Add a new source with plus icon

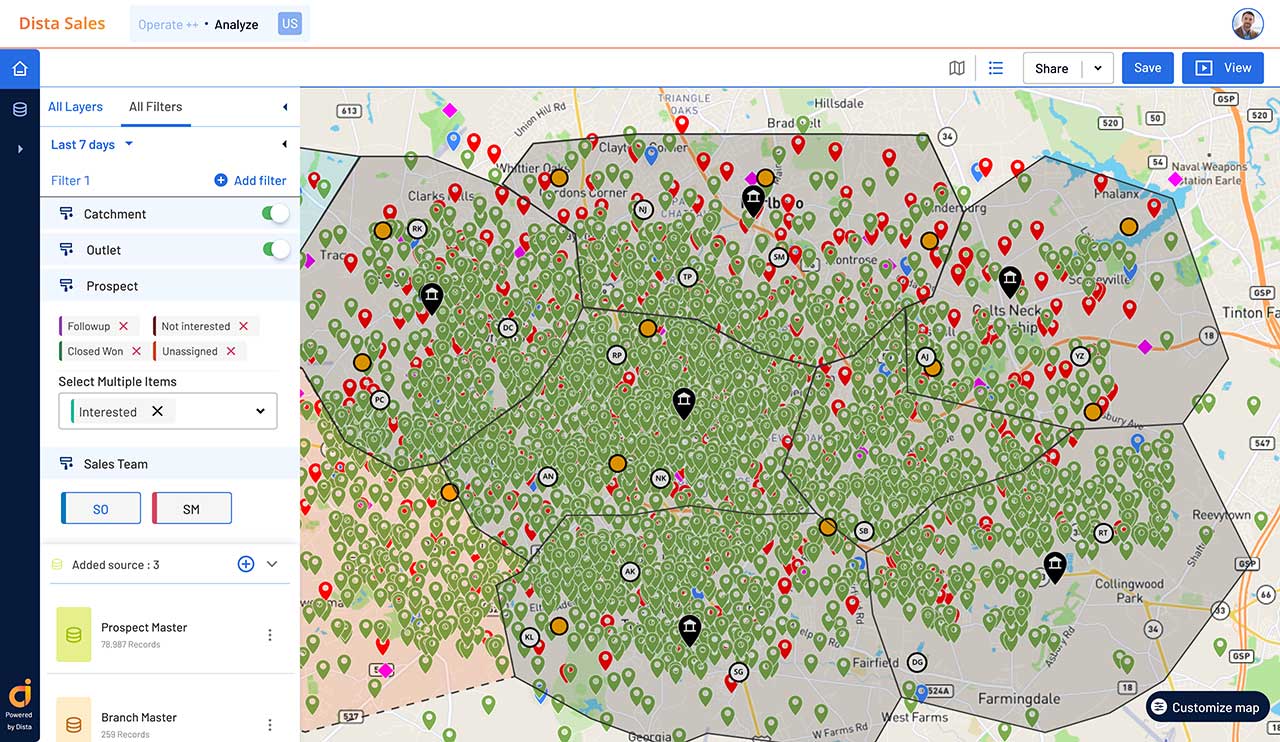tap(246, 564)
